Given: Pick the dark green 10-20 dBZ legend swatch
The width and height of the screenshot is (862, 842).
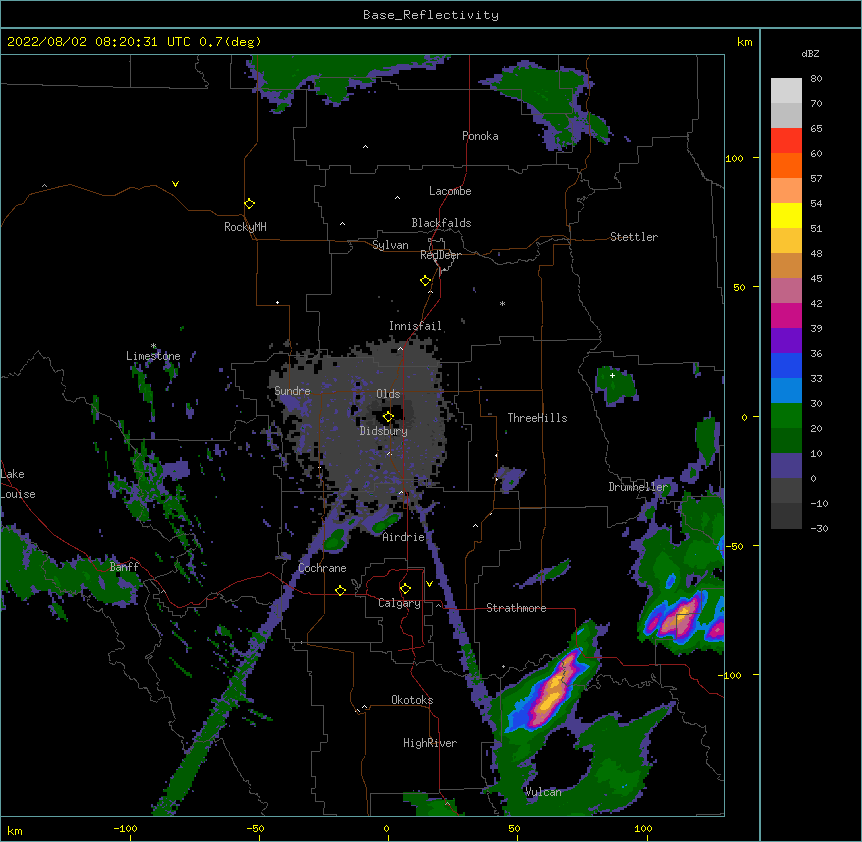Looking at the screenshot, I should coord(786,441).
